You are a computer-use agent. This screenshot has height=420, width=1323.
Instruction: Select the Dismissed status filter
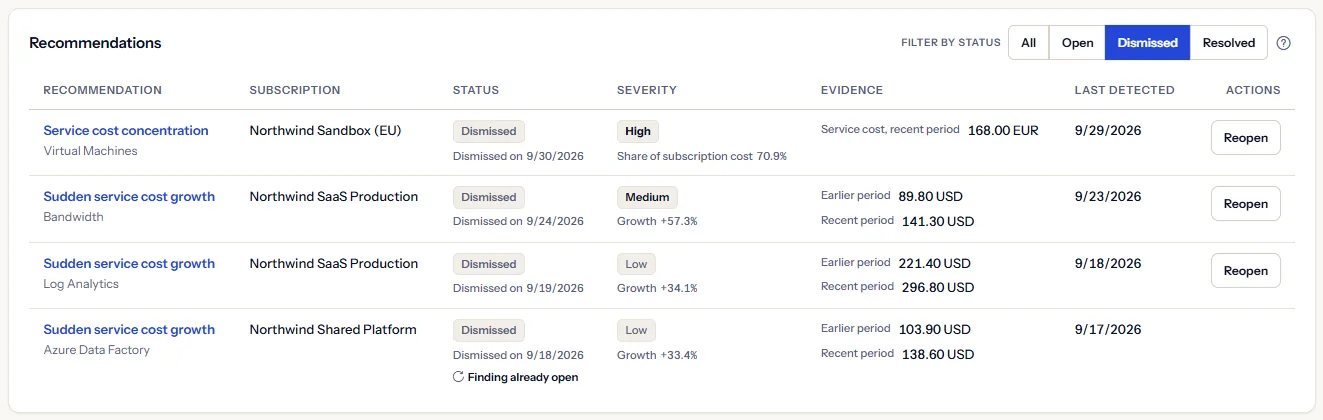point(1147,43)
